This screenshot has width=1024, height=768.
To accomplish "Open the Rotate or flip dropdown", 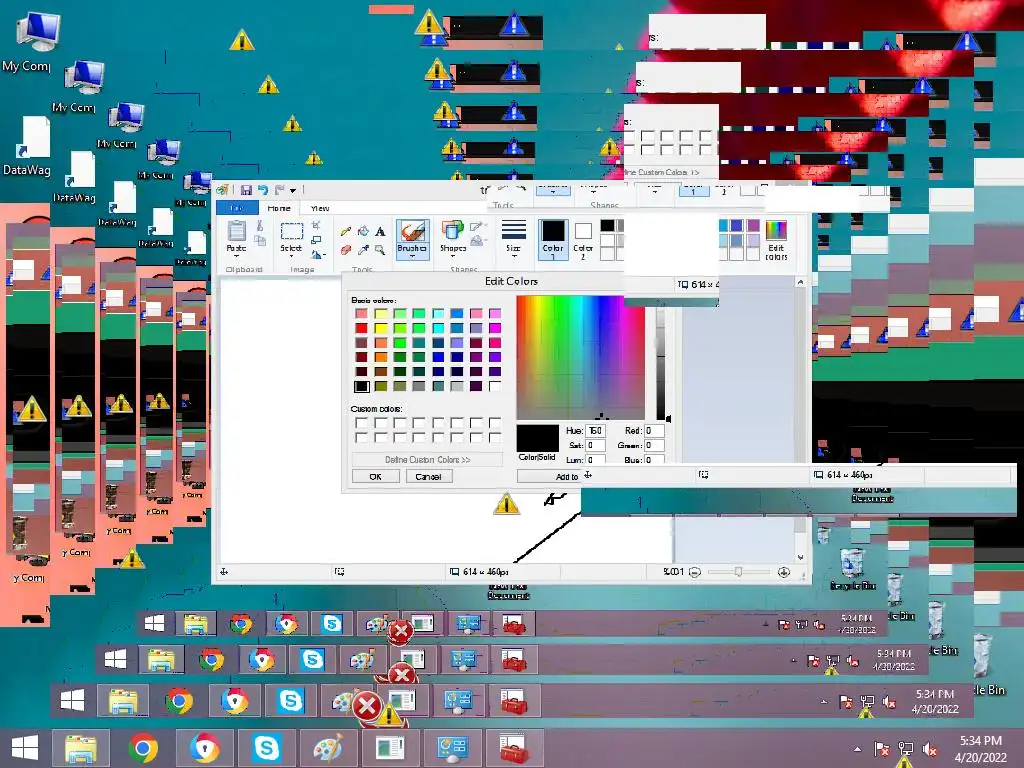I will 317,255.
